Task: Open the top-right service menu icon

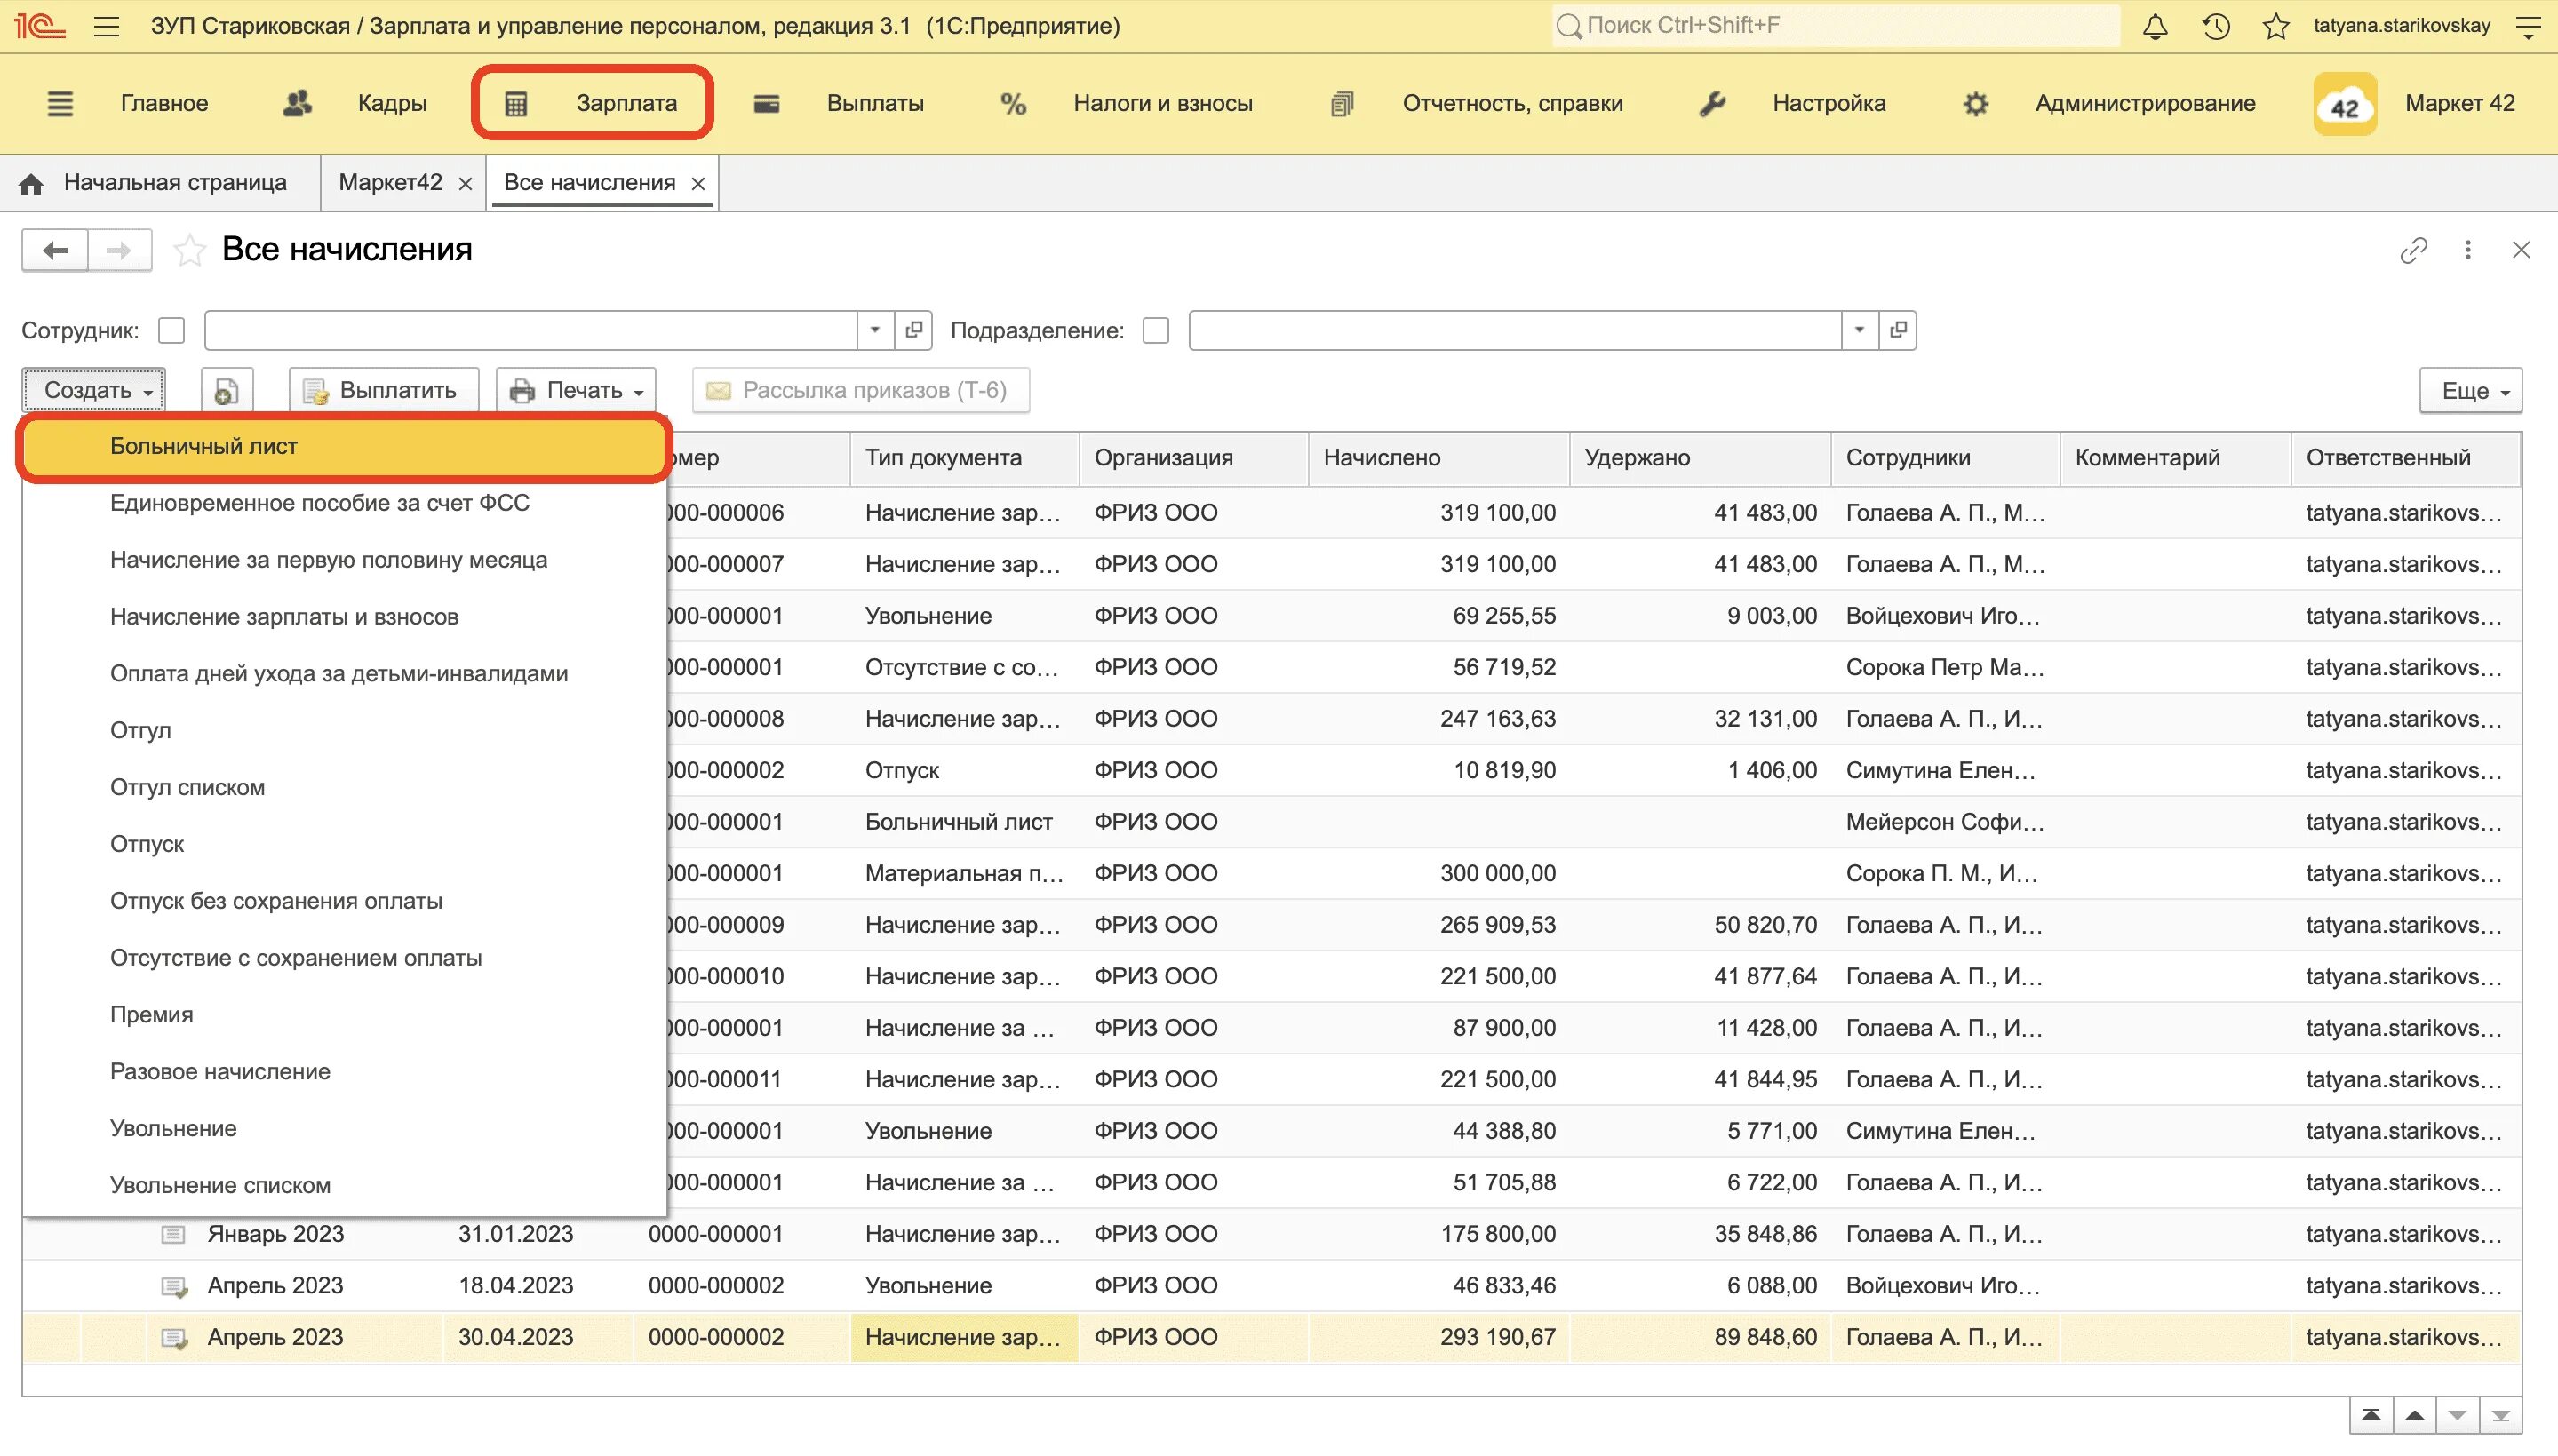Action: [2527, 26]
